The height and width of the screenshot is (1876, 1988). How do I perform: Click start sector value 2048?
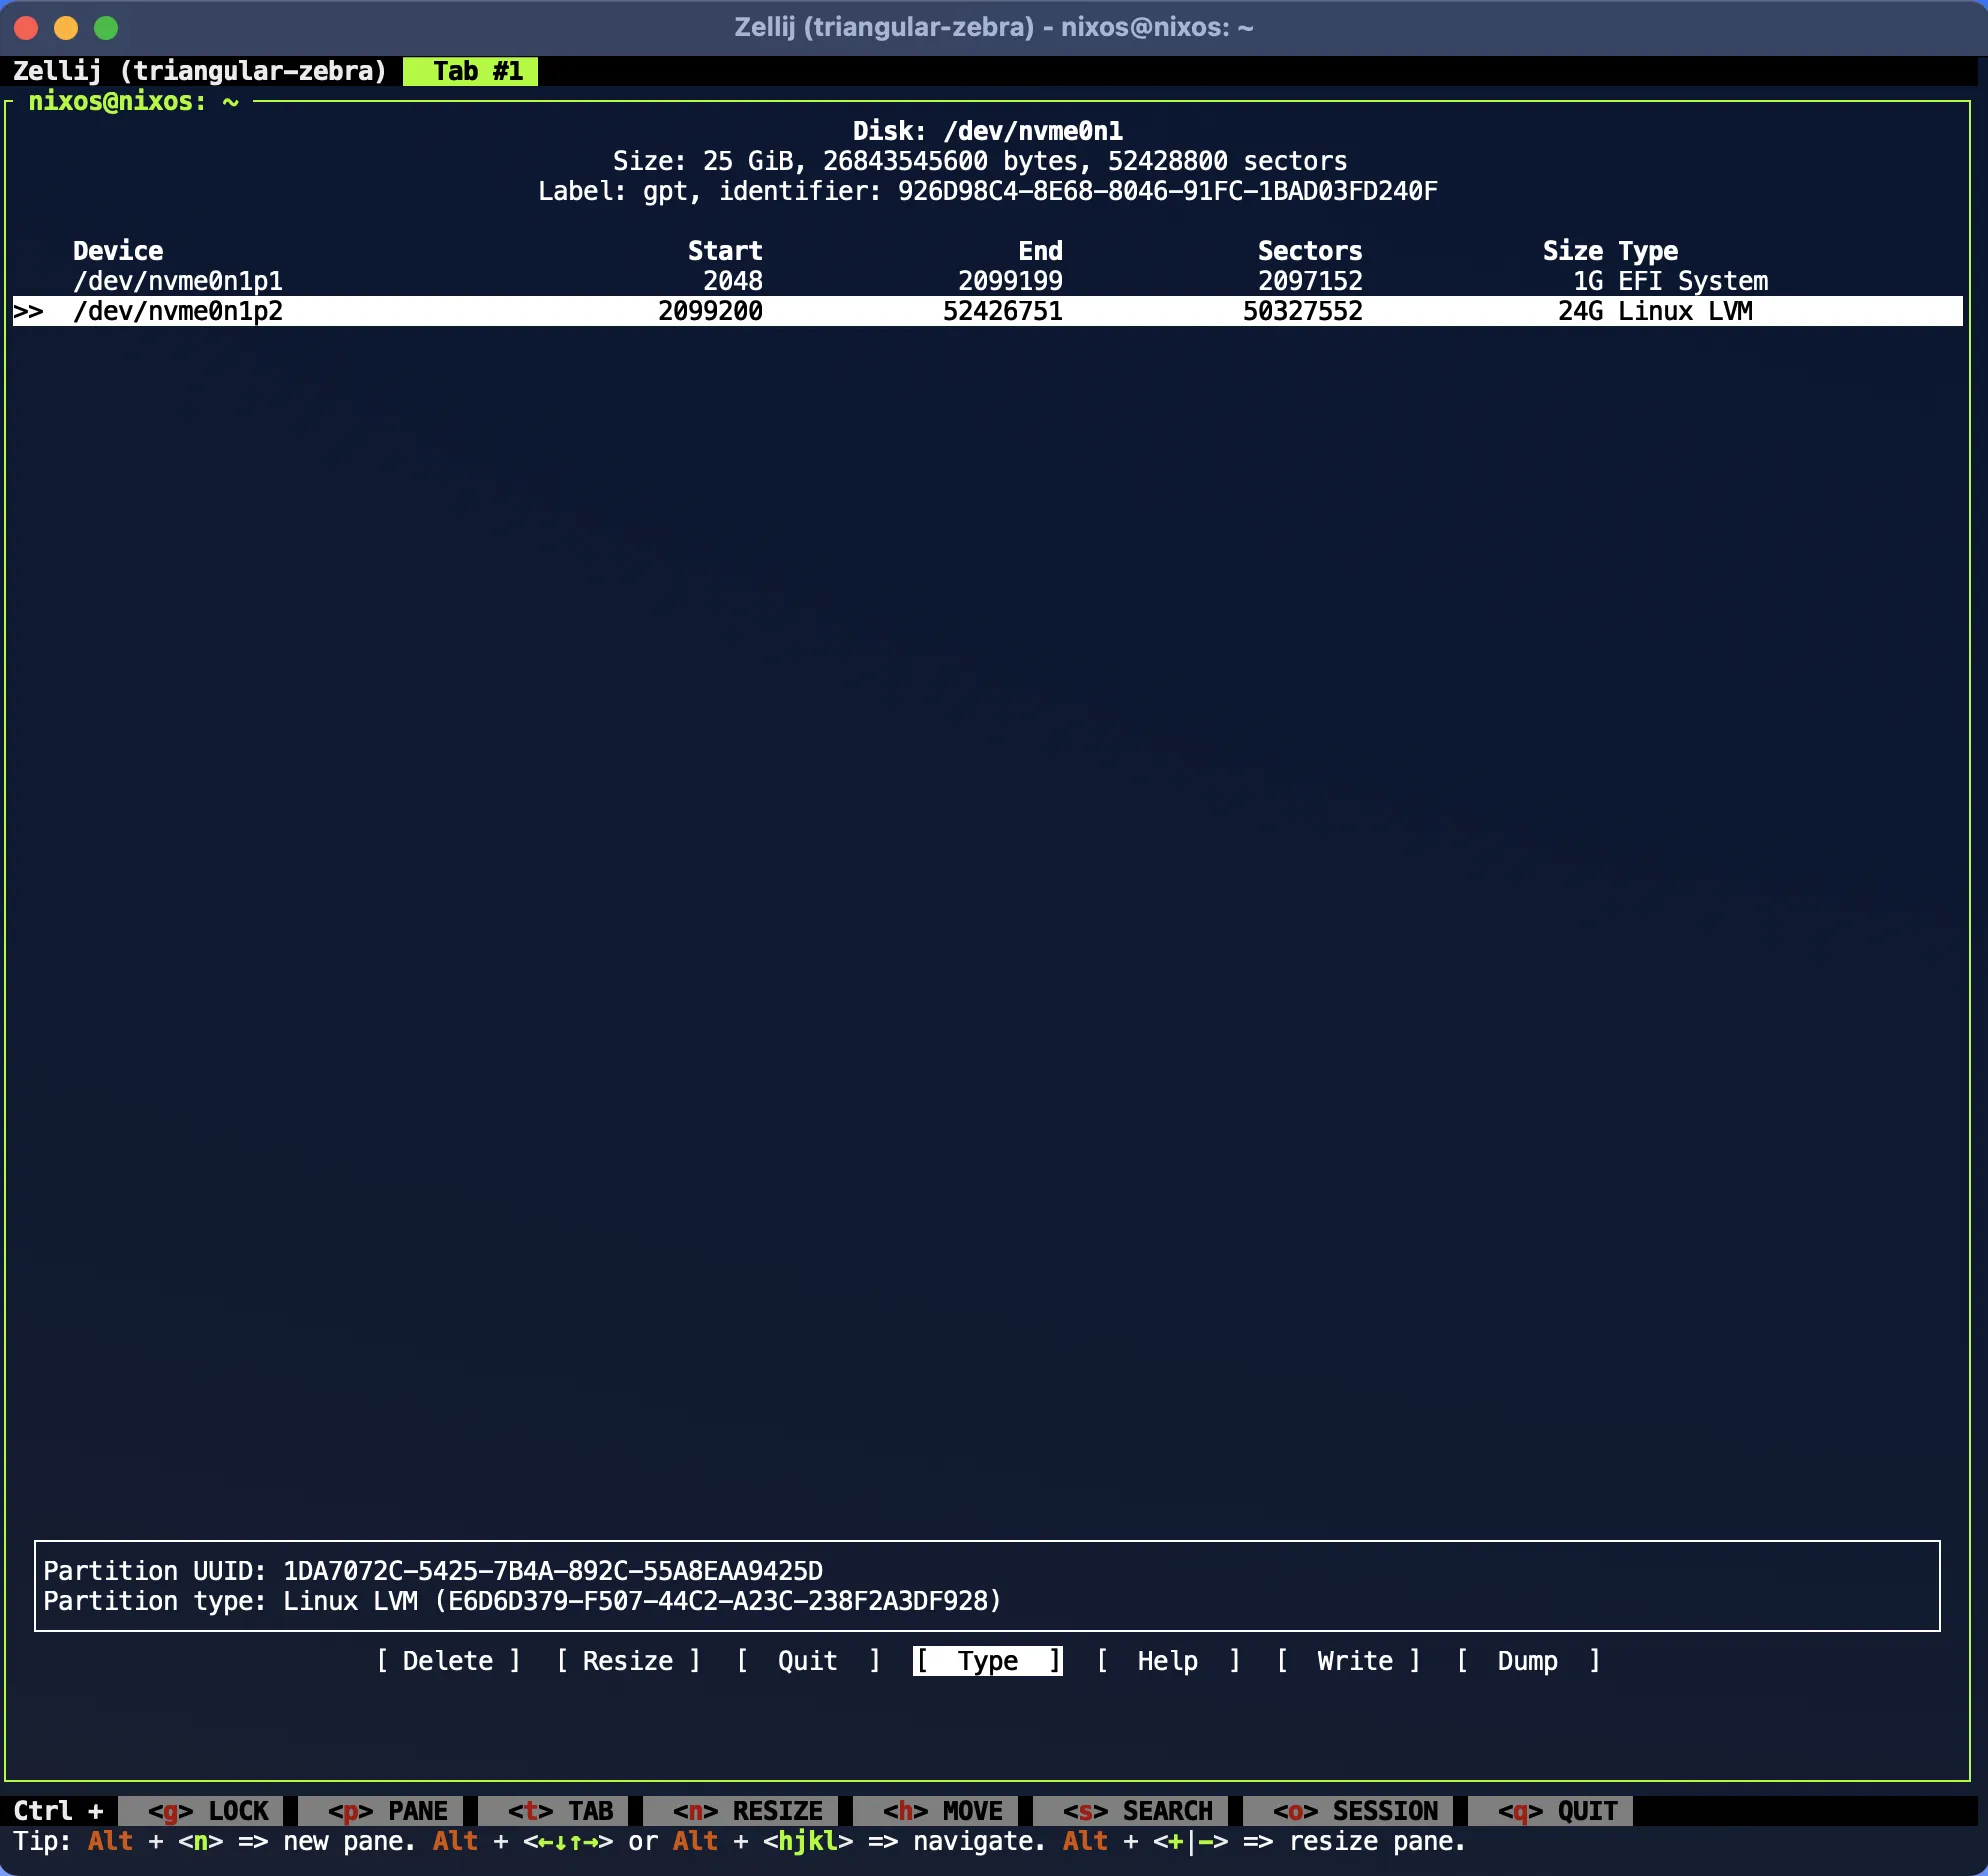click(733, 281)
